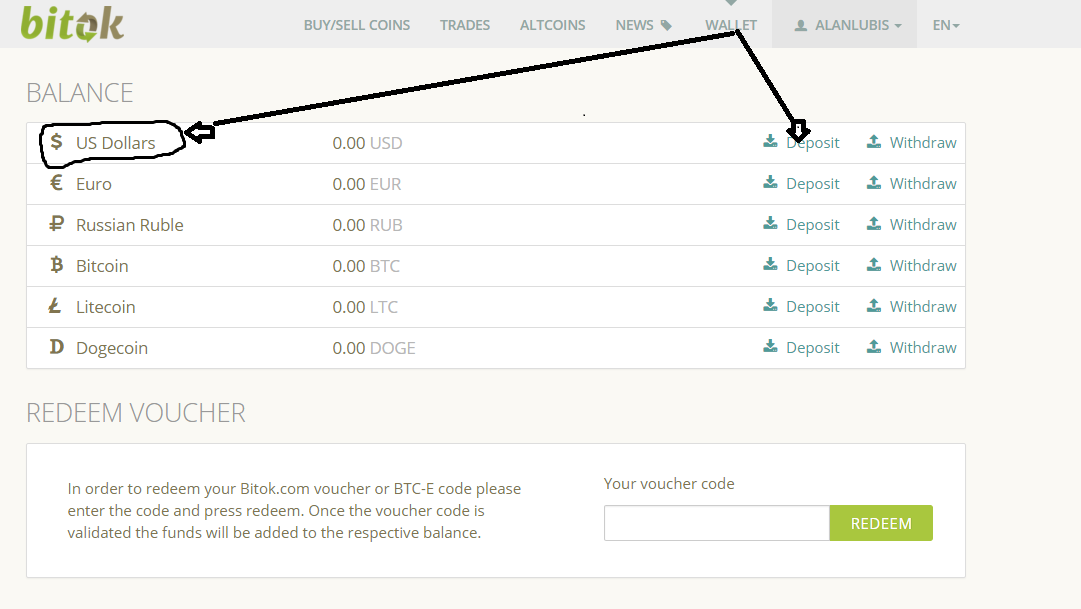This screenshot has width=1081, height=609.
Task: Click the deposit icon in the Dogecoin row
Action: click(770, 346)
